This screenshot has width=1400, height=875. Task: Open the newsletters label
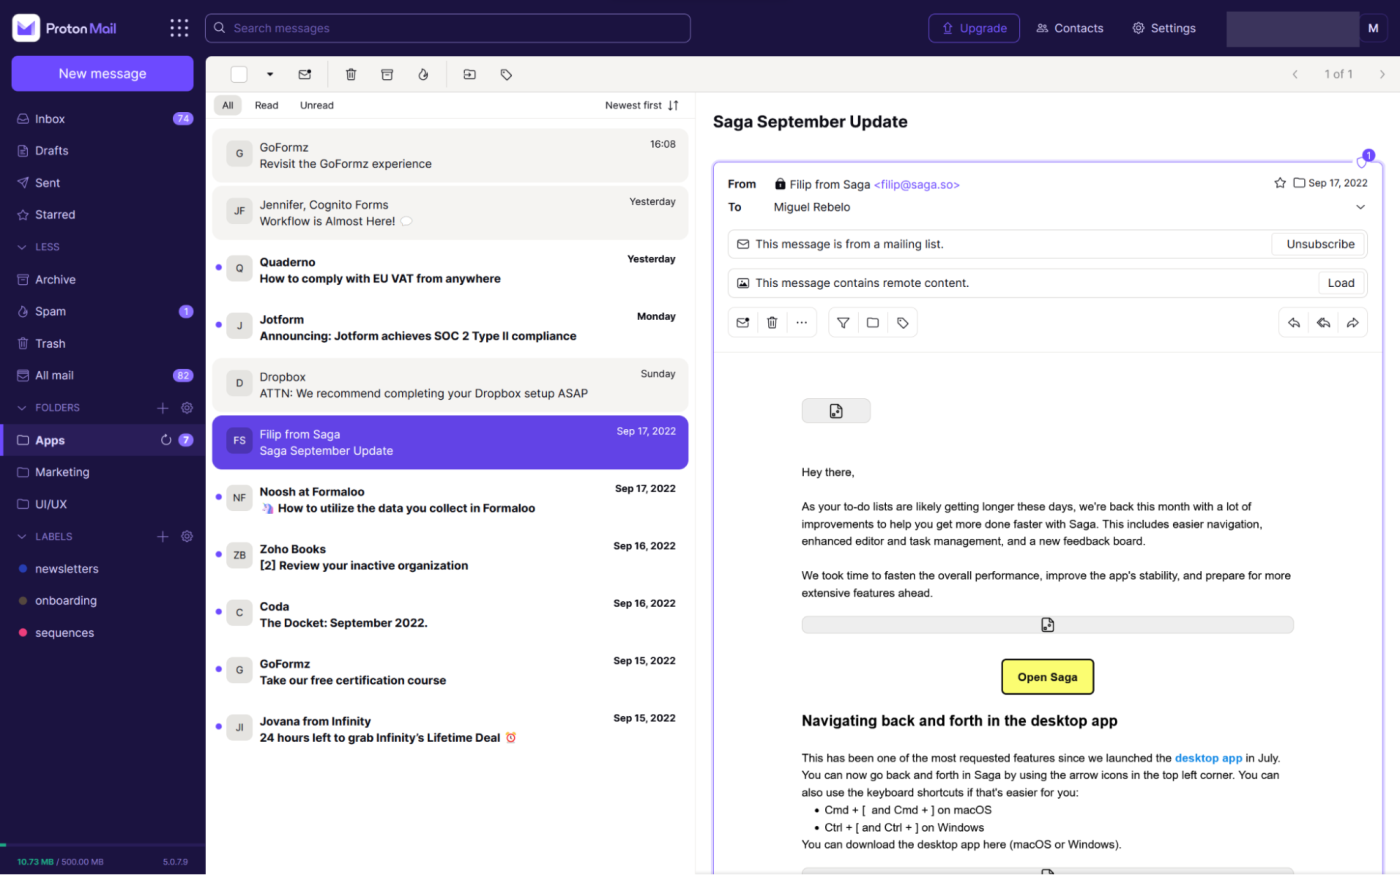pyautogui.click(x=103, y=569)
